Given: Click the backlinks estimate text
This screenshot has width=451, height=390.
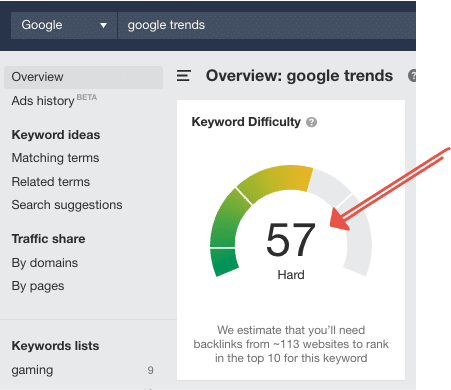Looking at the screenshot, I should point(291,344).
